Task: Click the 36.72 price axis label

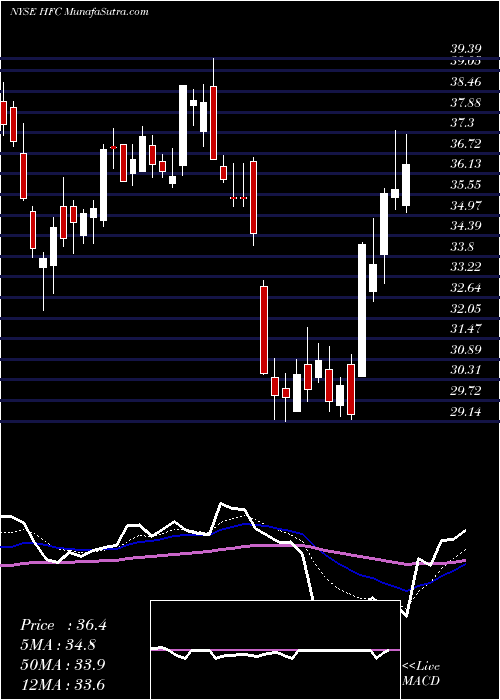Action: coord(466,144)
